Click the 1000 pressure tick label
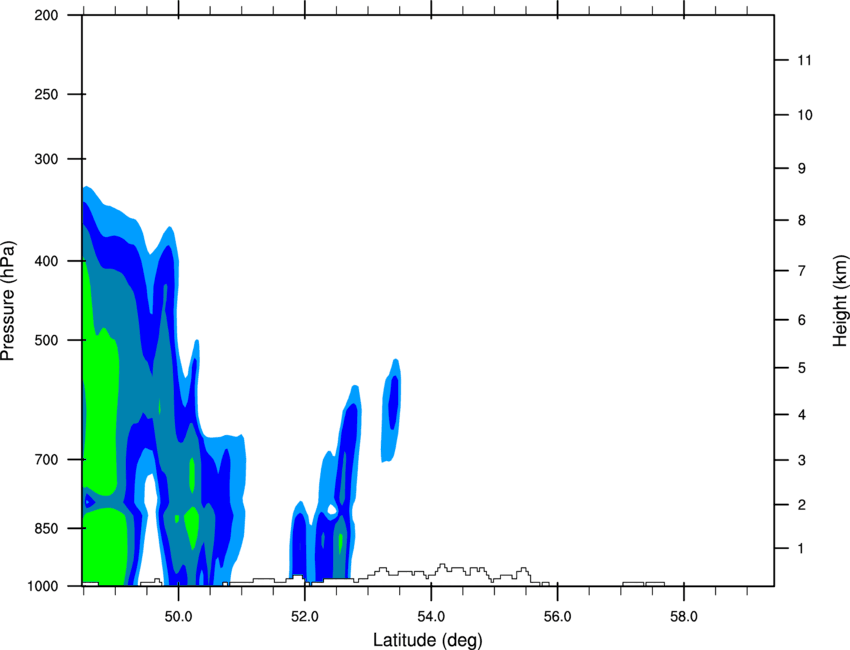This screenshot has width=850, height=650. click(x=42, y=586)
